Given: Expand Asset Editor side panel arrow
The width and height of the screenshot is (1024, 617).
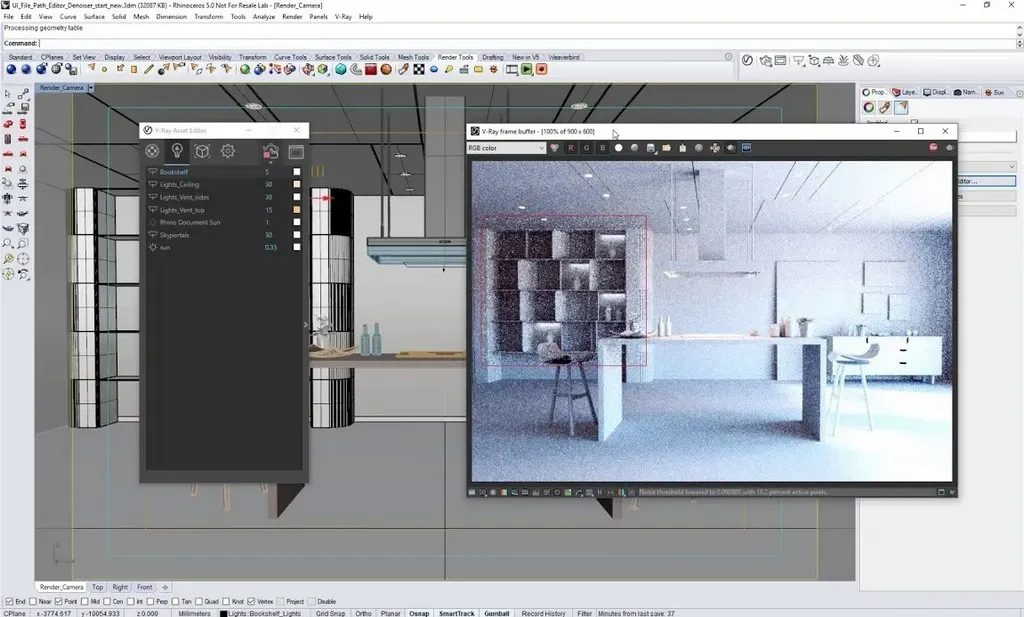Looking at the screenshot, I should pos(306,324).
